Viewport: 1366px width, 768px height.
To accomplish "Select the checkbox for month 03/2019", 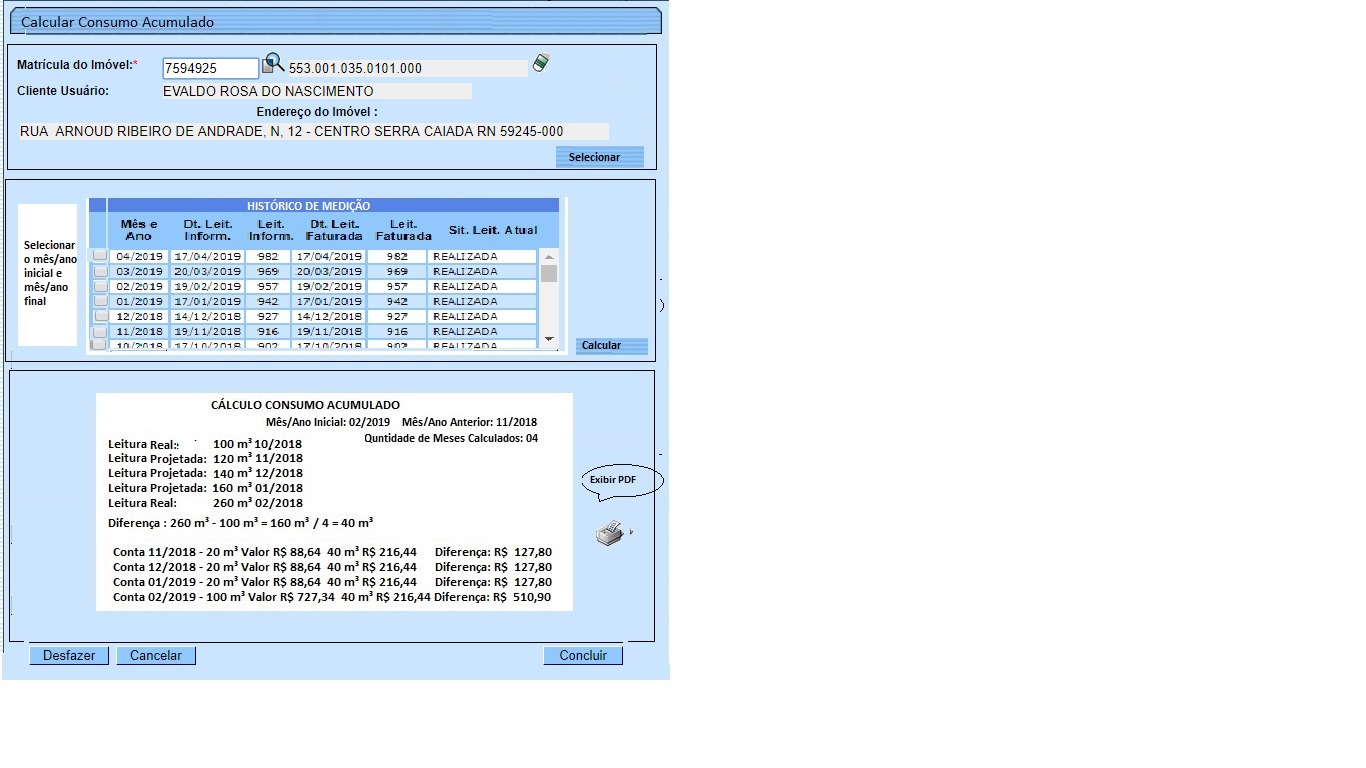I will (x=100, y=271).
